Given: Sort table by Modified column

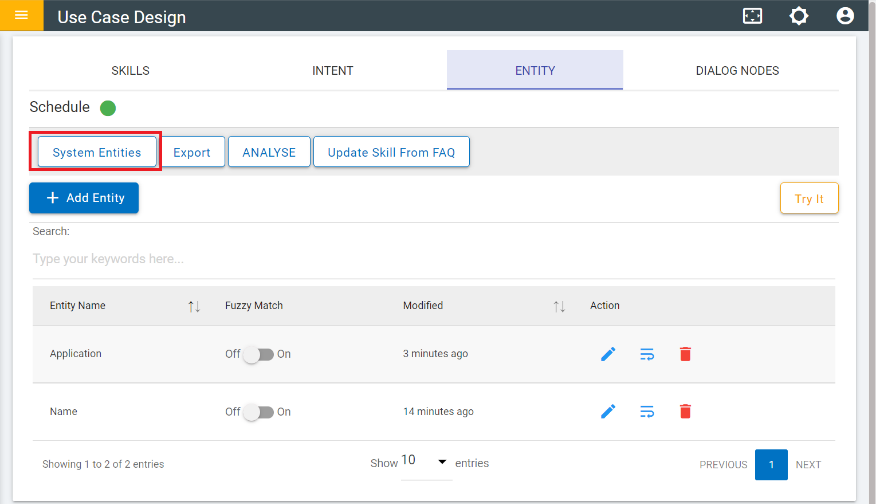Looking at the screenshot, I should (x=559, y=306).
